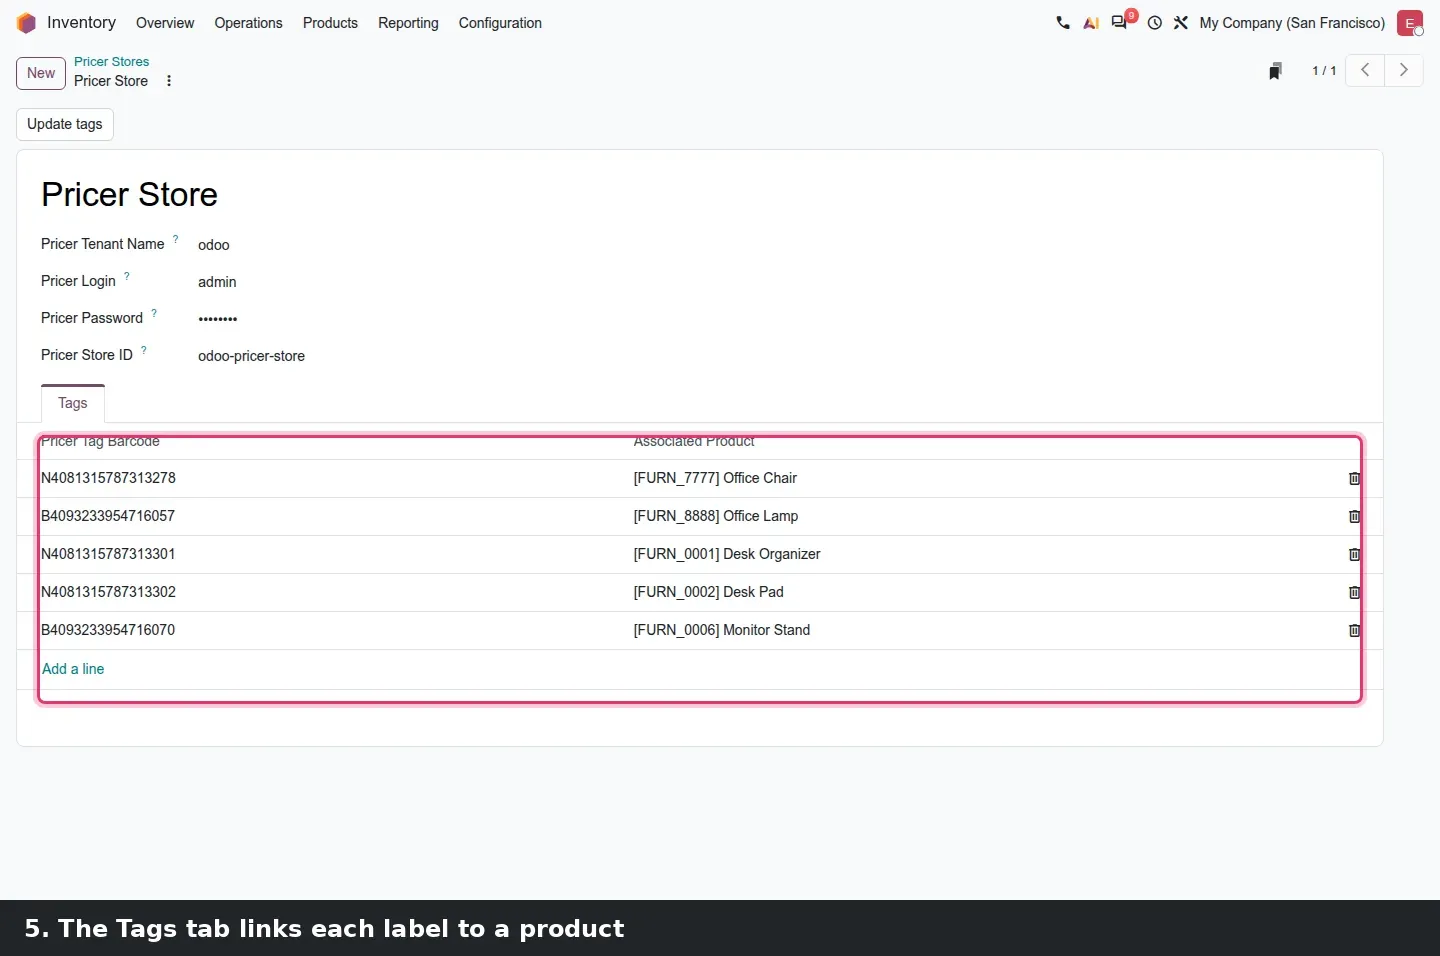Open the Pricer Stores breadcrumb link
The width and height of the screenshot is (1440, 956).
click(x=111, y=62)
